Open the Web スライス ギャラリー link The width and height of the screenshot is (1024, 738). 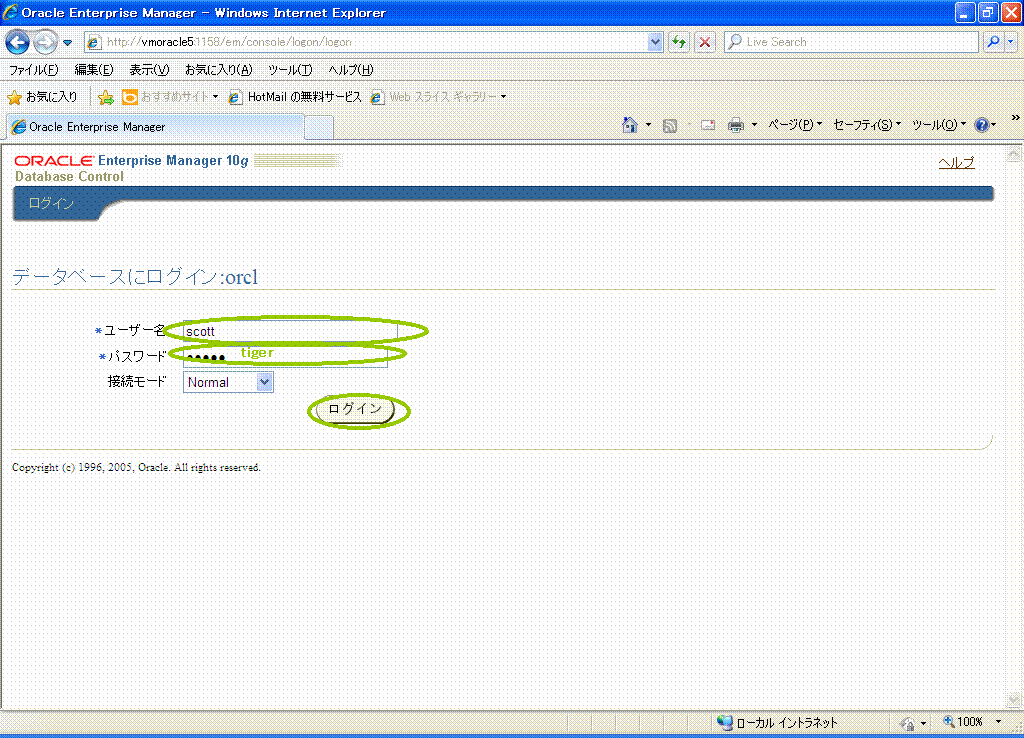pos(438,97)
